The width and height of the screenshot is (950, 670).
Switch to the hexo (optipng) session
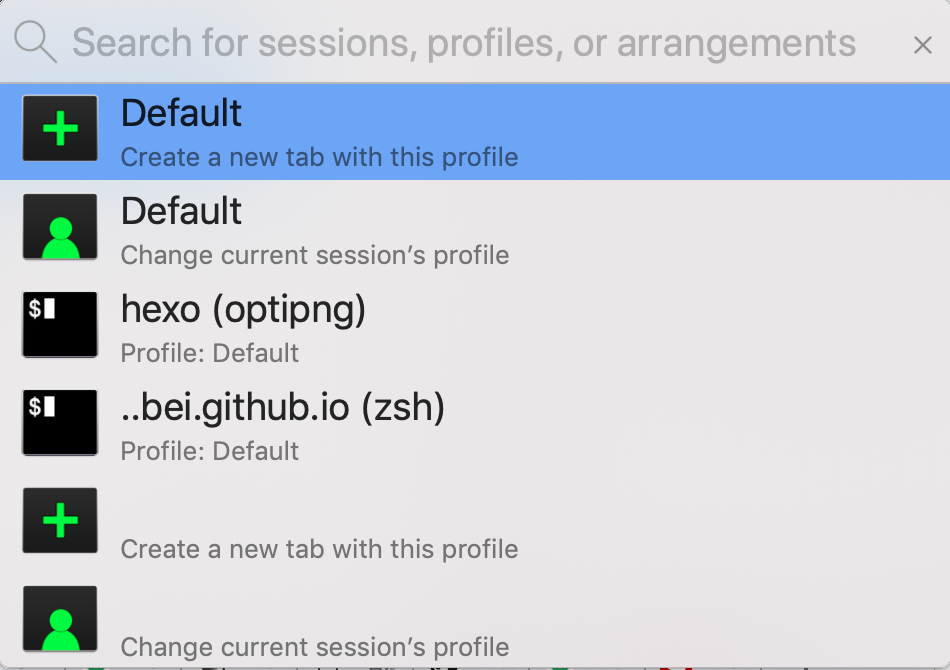click(x=475, y=328)
